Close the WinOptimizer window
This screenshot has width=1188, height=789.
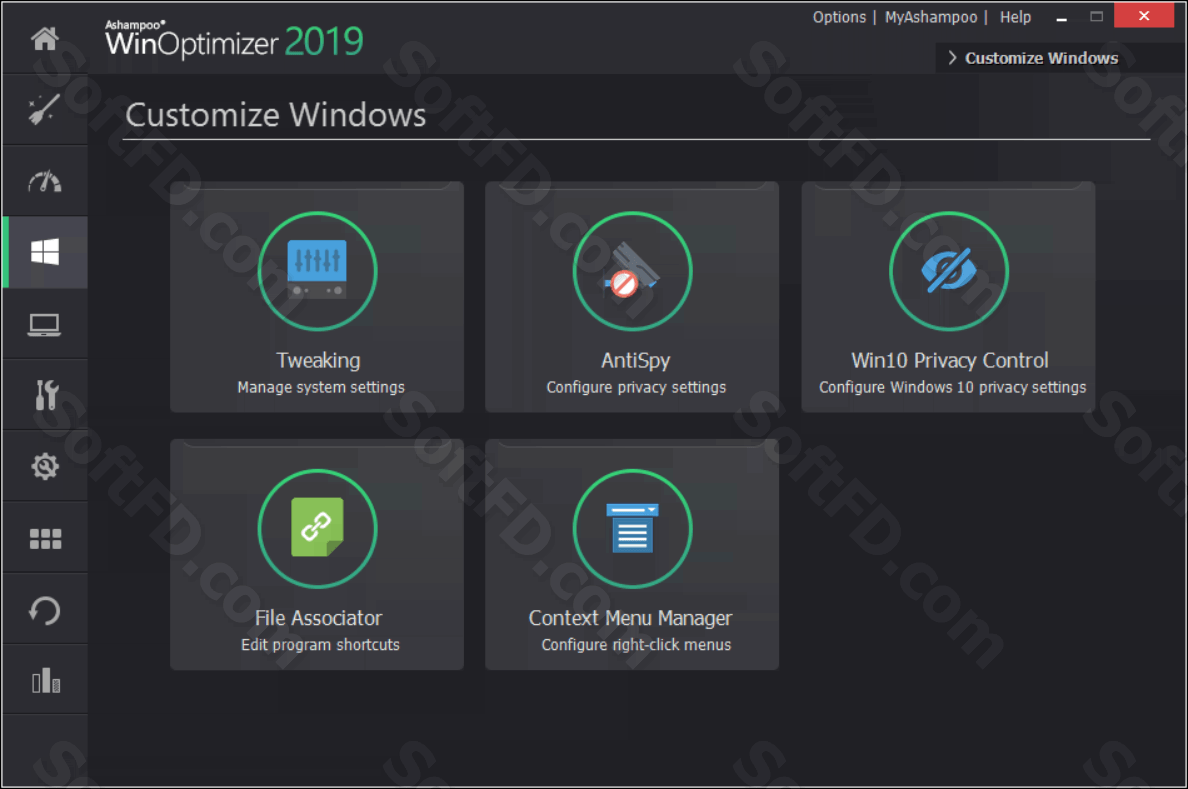click(1144, 16)
